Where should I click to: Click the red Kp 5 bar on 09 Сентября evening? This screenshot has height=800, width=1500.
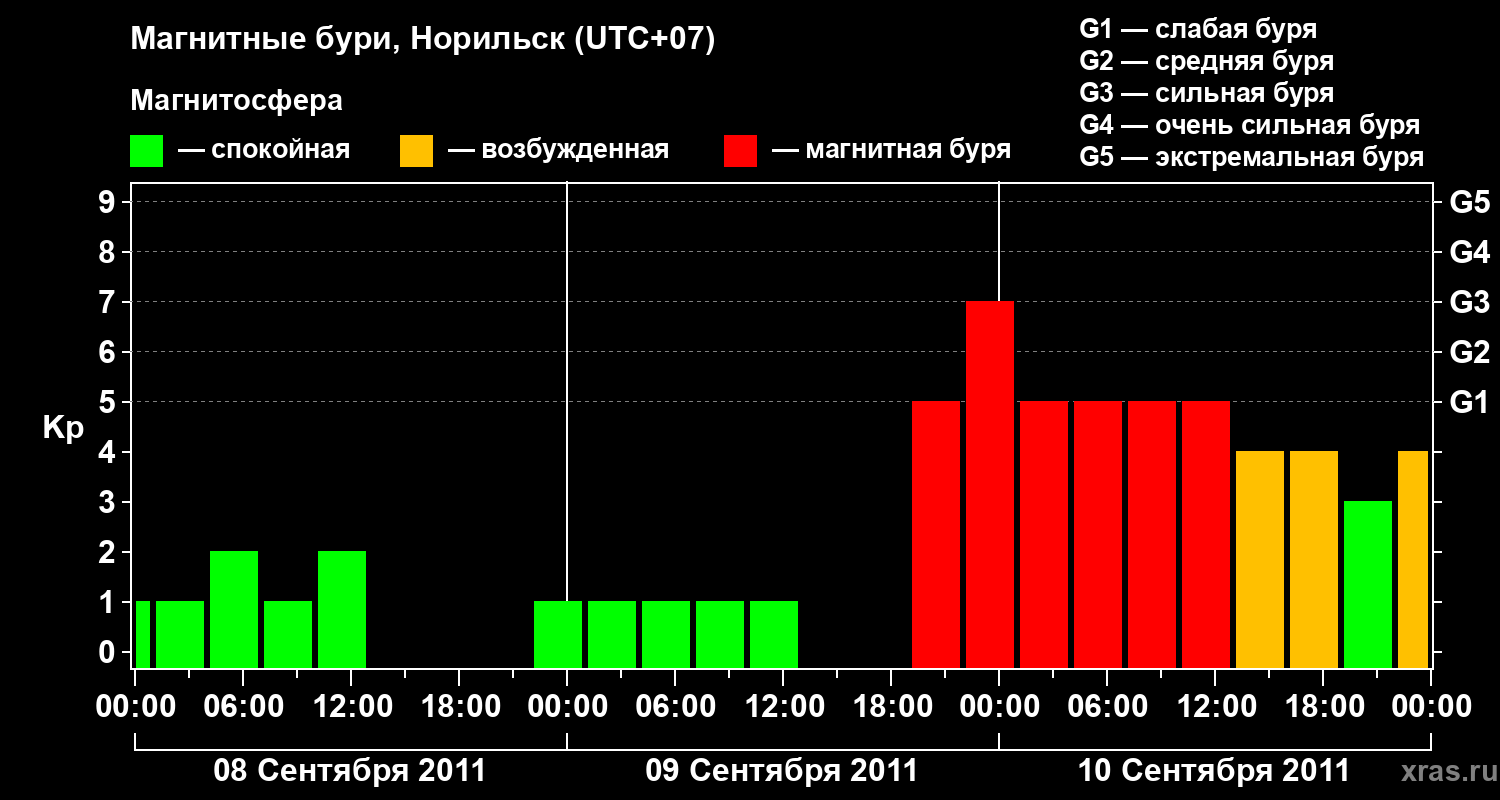tap(936, 534)
